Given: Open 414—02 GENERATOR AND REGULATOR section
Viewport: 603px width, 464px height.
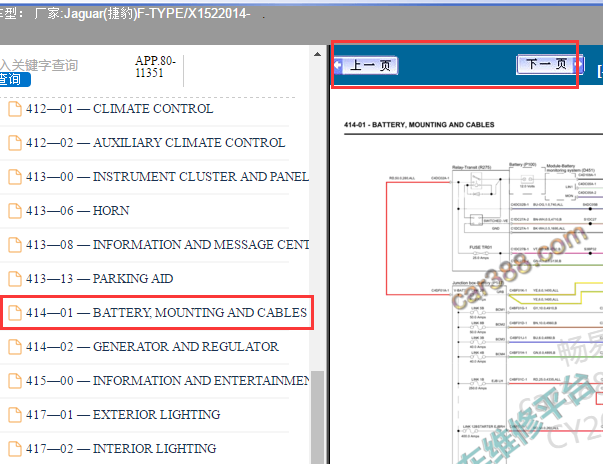Looking at the screenshot, I should coord(152,347).
